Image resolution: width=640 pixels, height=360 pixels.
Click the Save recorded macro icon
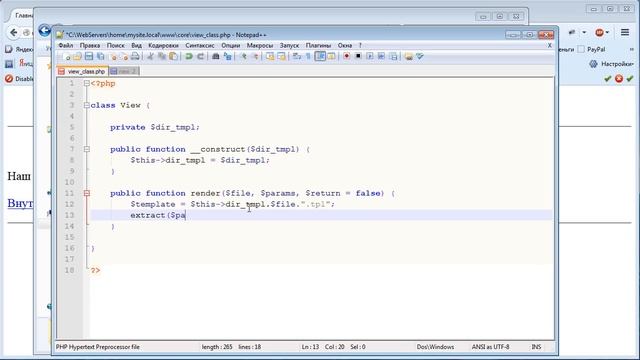pyautogui.click(x=393, y=56)
